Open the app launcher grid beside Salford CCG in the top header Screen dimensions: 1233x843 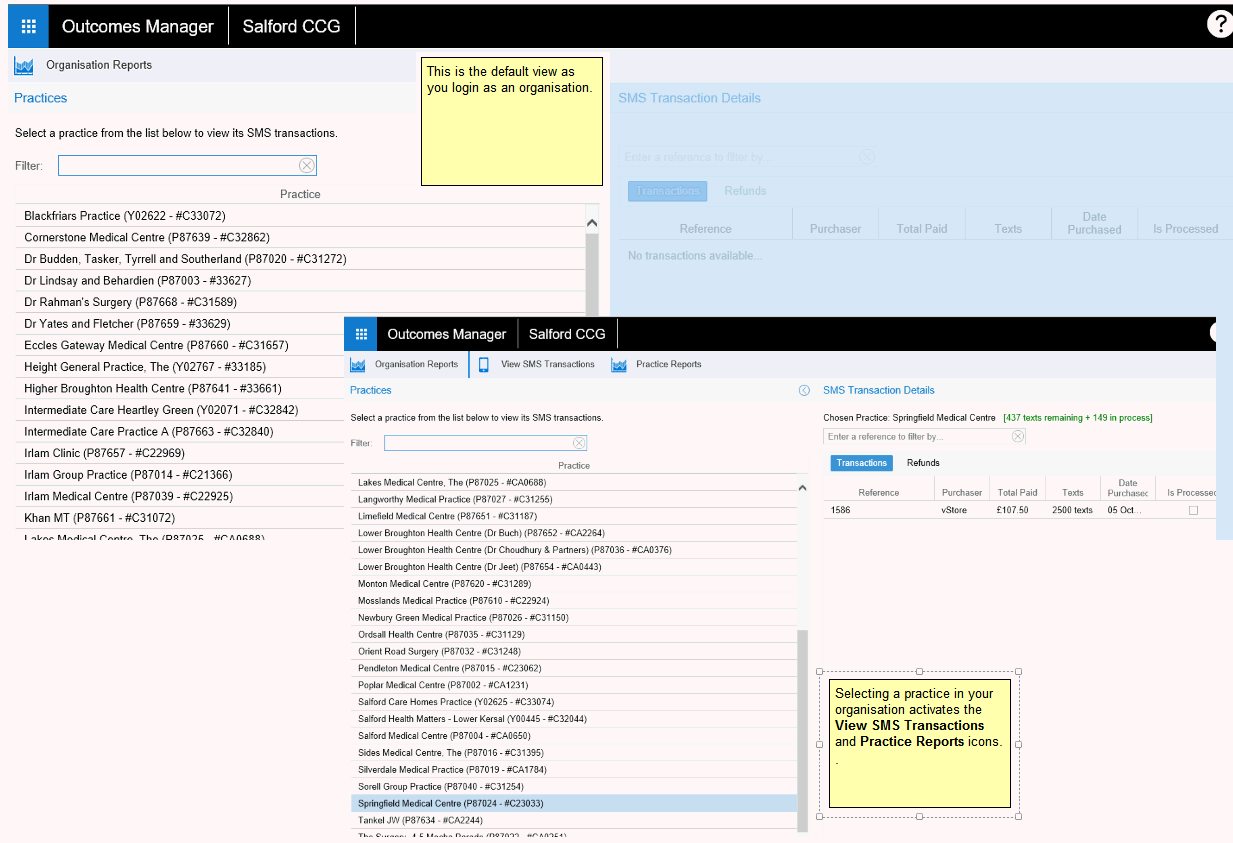point(28,26)
